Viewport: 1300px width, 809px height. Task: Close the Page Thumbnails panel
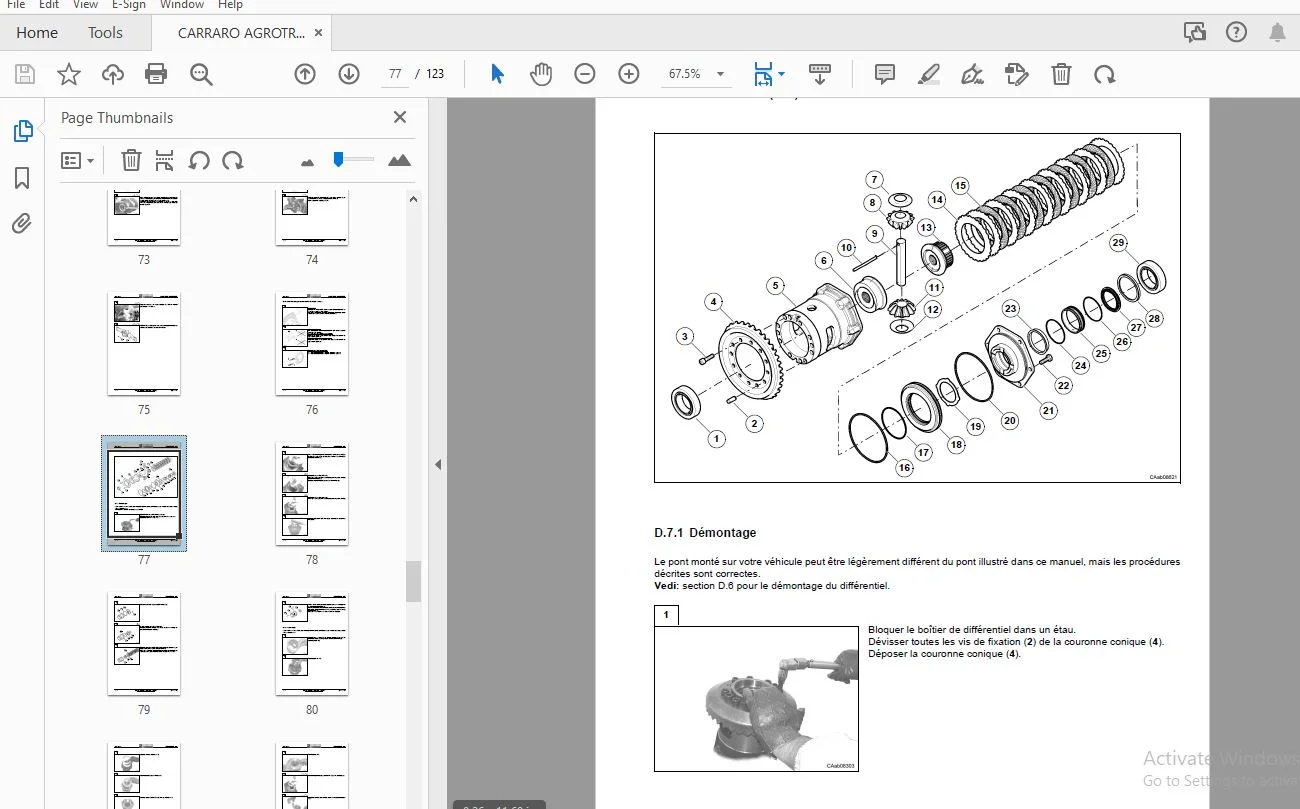click(400, 117)
